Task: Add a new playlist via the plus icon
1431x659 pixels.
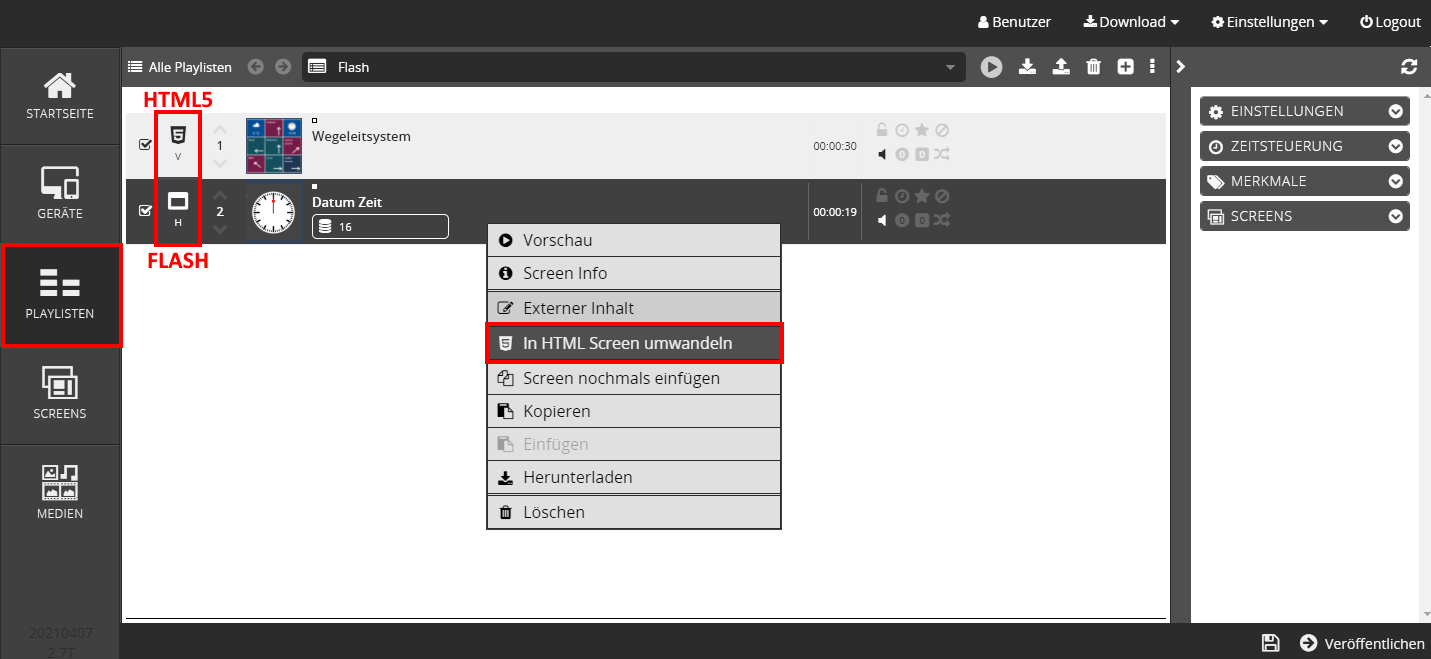Action: 1125,67
